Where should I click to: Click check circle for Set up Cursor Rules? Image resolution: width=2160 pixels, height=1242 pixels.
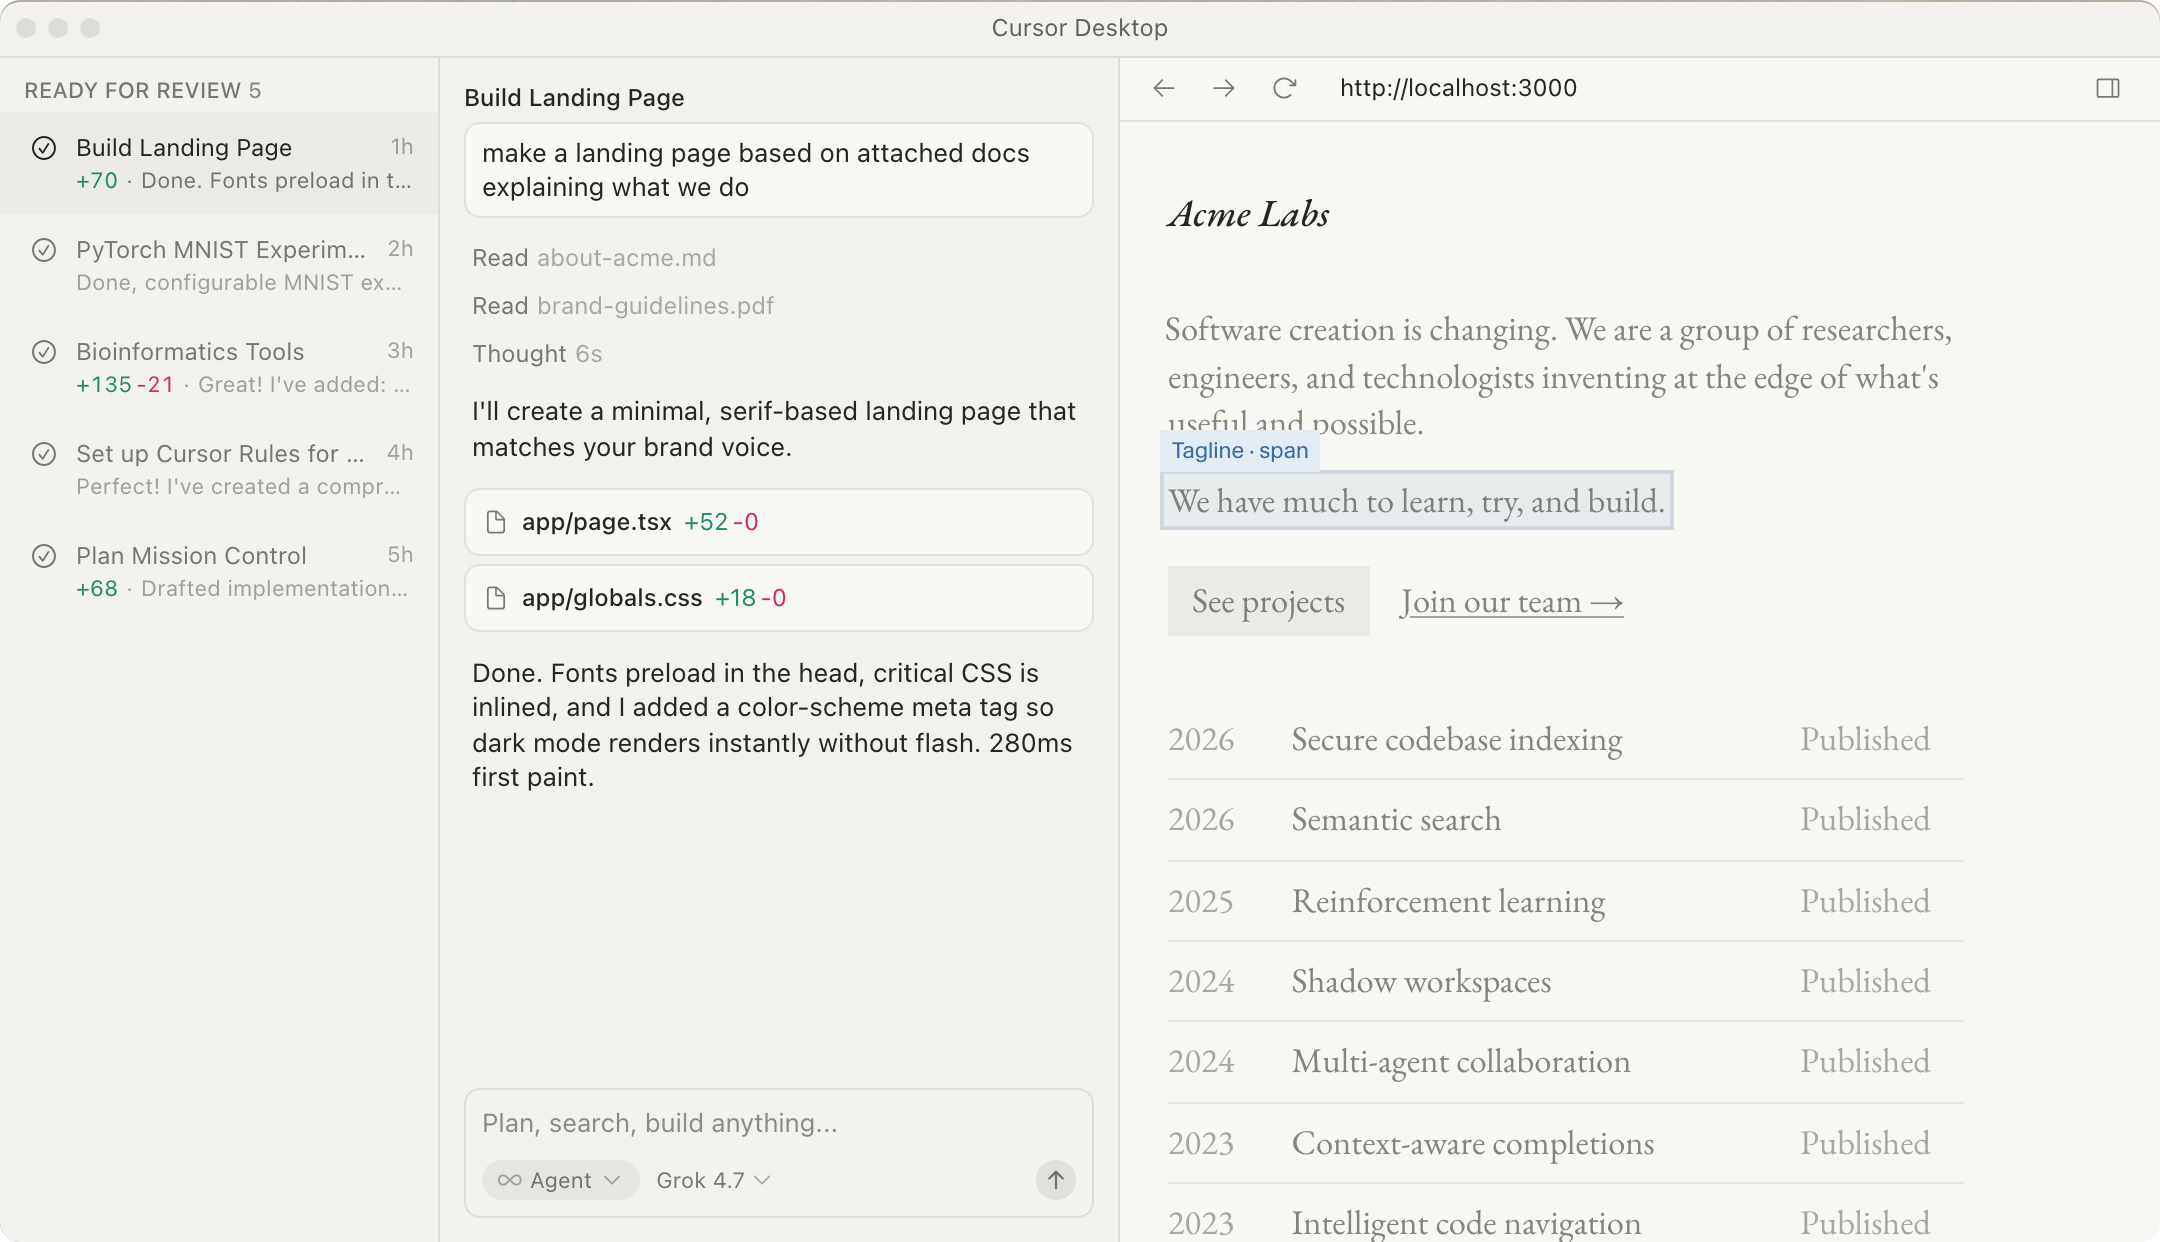pyautogui.click(x=44, y=454)
